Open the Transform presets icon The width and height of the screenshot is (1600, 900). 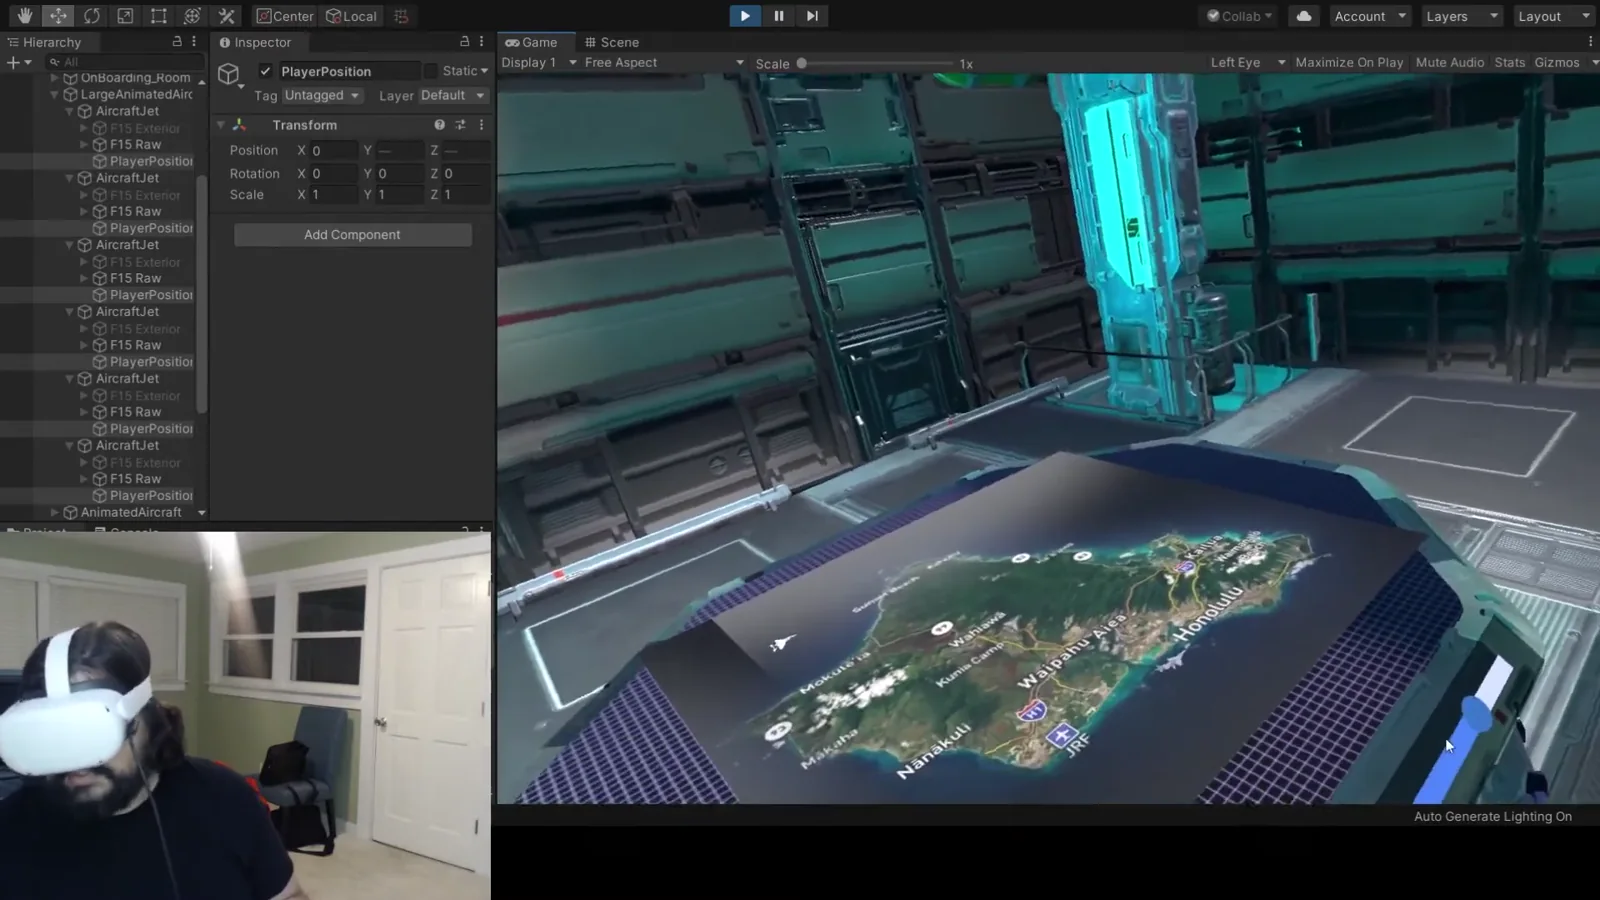point(460,125)
